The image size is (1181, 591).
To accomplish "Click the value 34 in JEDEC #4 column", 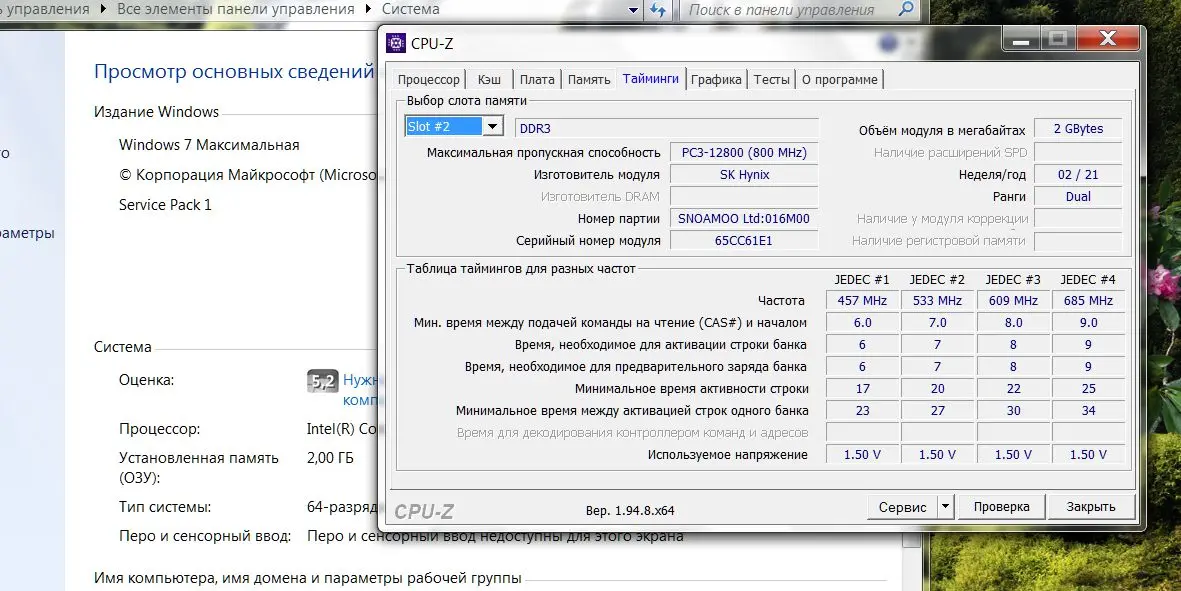I will (x=1088, y=410).
